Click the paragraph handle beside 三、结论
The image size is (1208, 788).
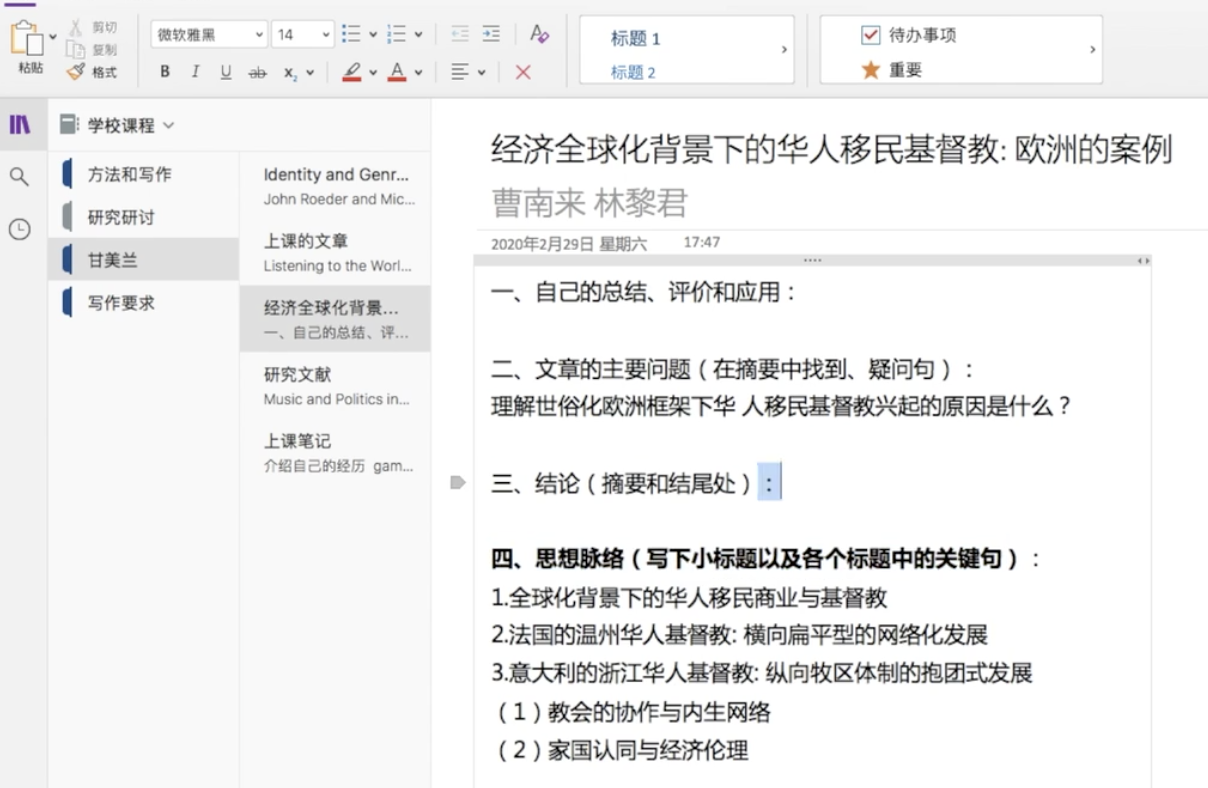[x=458, y=483]
